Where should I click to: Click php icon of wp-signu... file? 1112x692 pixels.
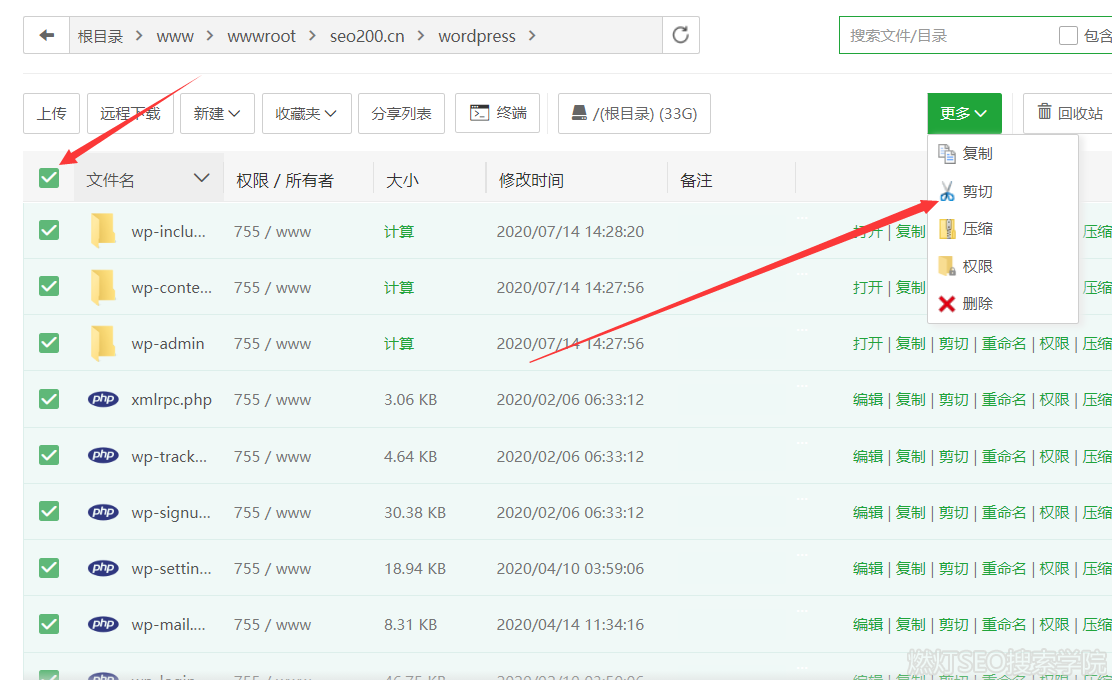click(104, 511)
